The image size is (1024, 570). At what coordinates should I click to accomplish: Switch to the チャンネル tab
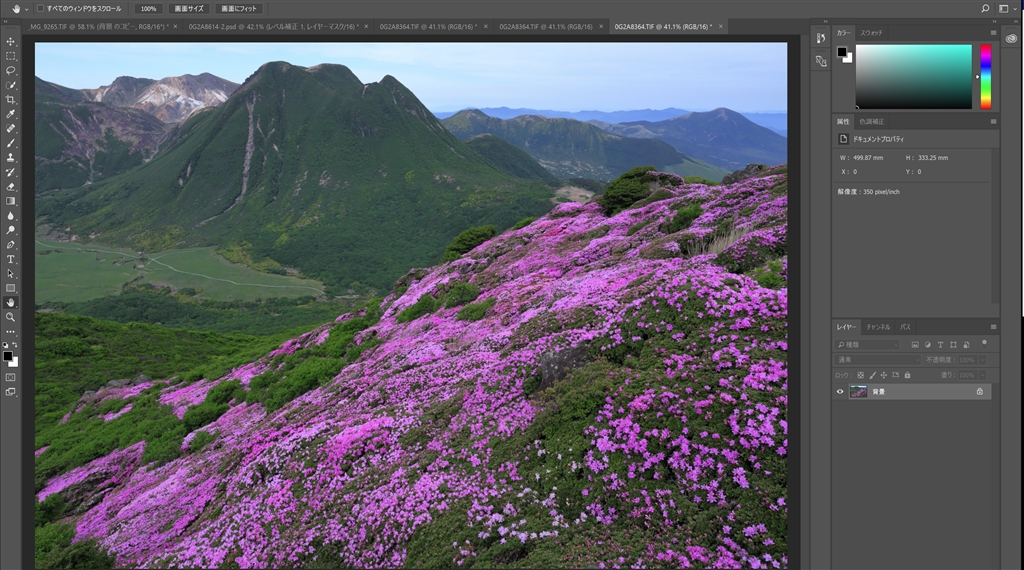pos(878,327)
